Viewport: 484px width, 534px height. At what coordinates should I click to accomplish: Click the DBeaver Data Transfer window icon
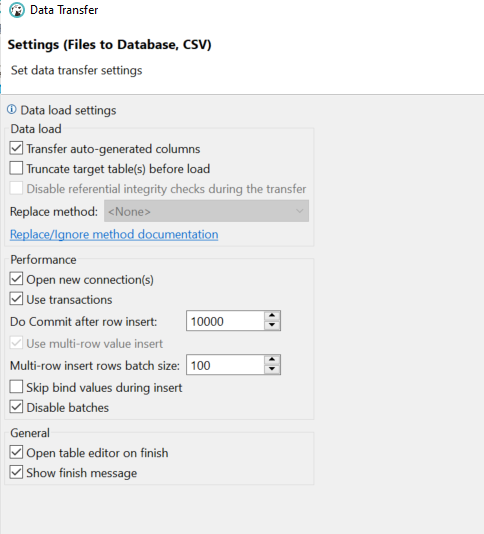17,10
